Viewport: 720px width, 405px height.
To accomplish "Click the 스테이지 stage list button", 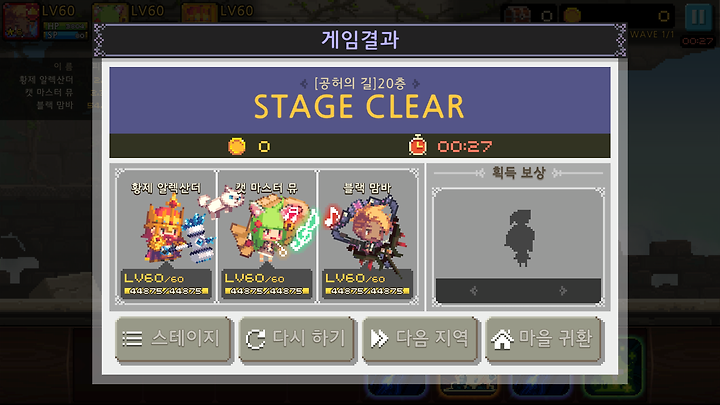I will coord(174,340).
